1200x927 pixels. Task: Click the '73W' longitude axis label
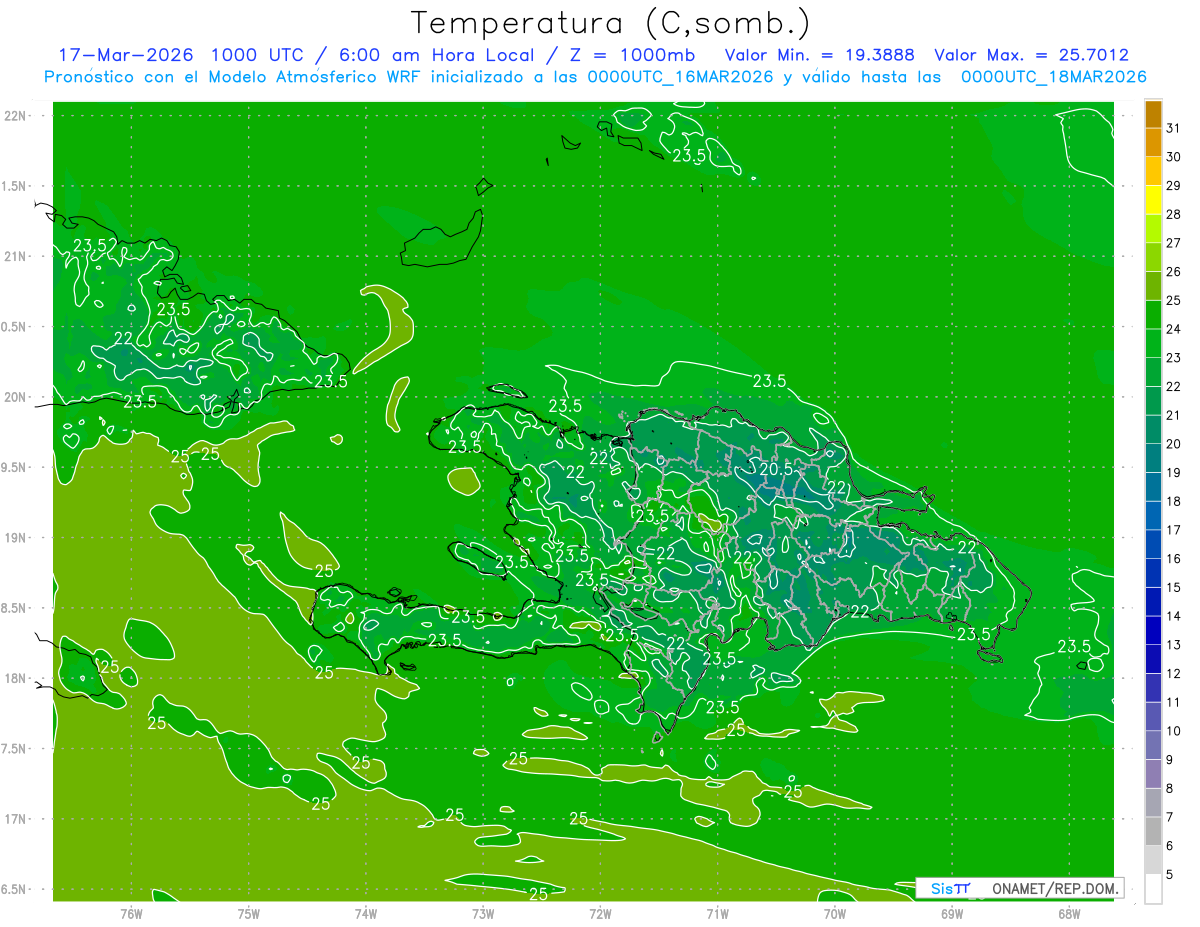pos(483,912)
